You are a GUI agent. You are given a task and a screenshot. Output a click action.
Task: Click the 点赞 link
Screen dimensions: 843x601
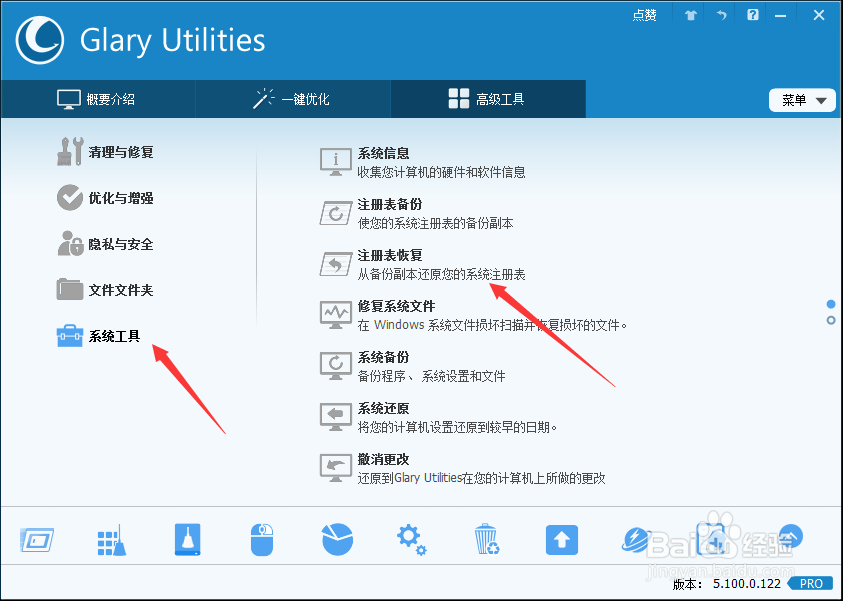click(644, 15)
